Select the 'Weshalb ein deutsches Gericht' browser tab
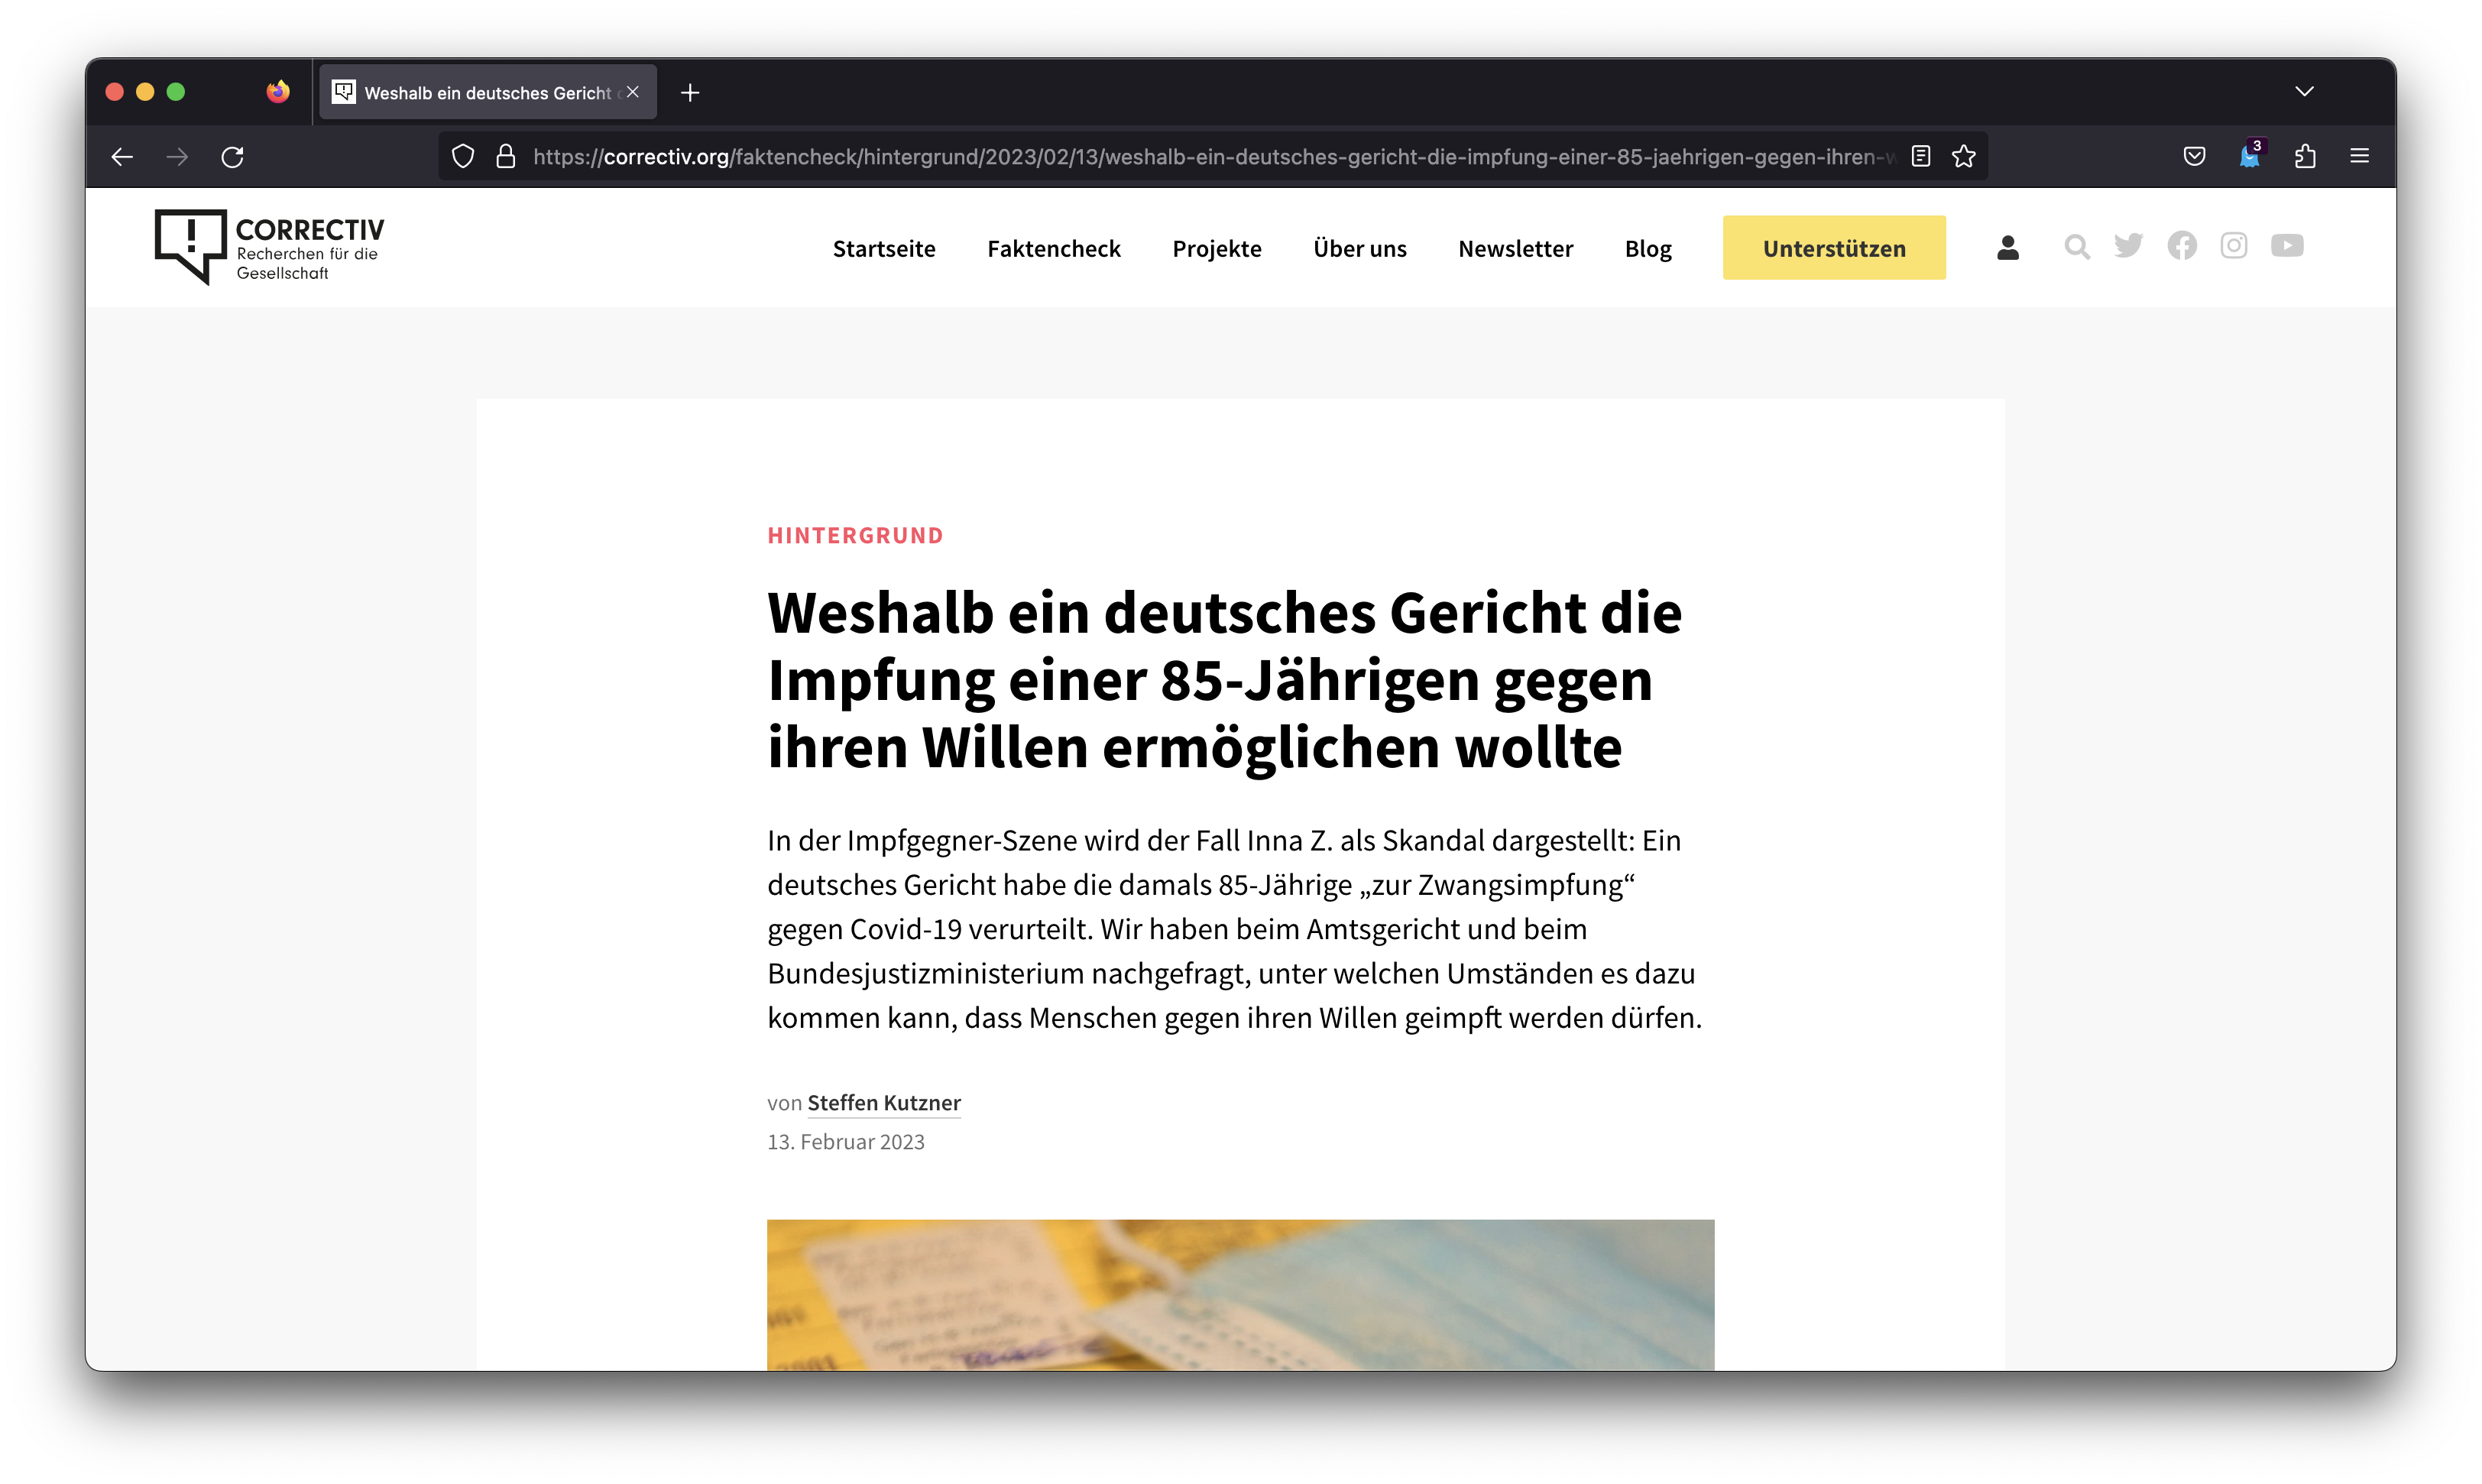Image resolution: width=2482 pixels, height=1484 pixels. click(x=490, y=92)
